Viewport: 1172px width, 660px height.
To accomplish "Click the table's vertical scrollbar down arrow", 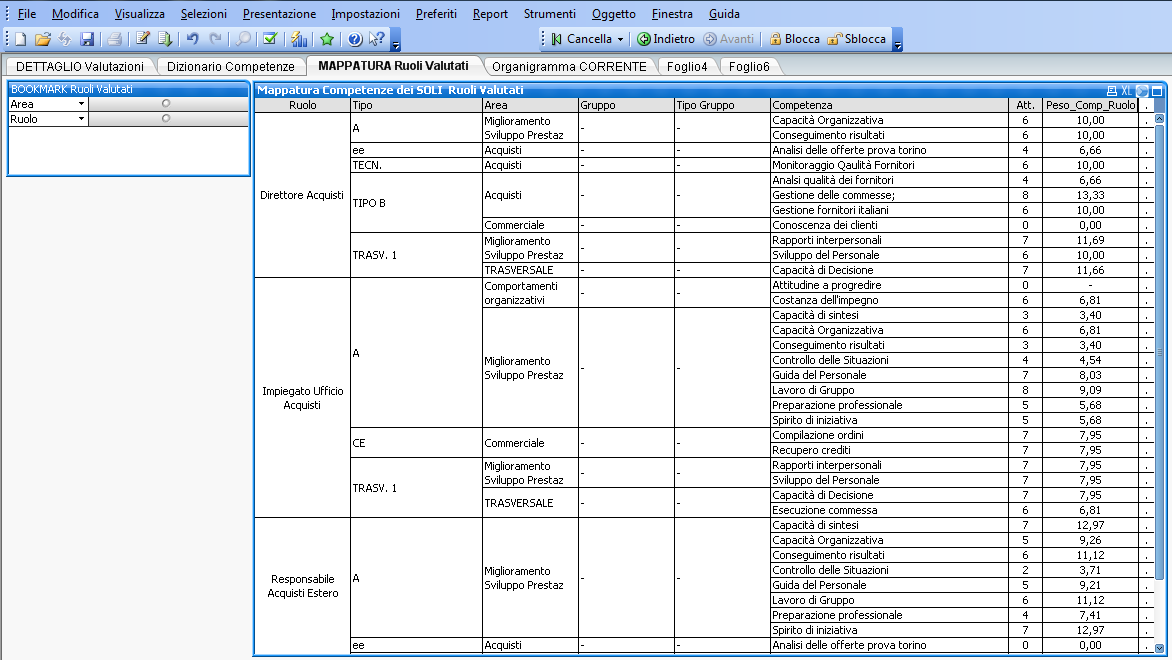I will tap(1159, 649).
